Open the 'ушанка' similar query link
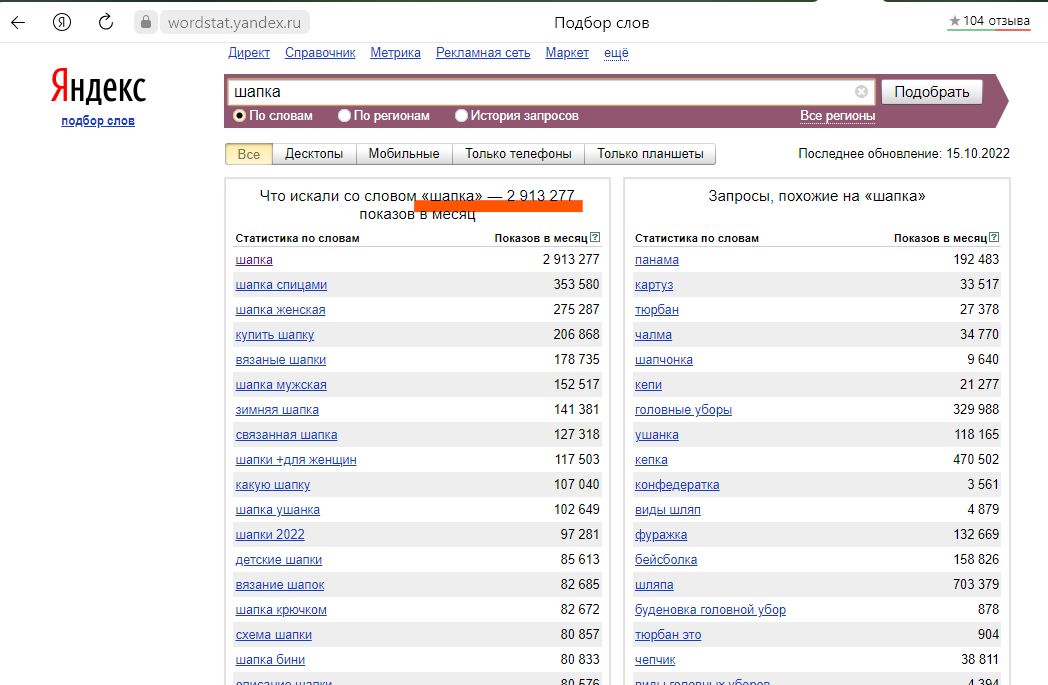 click(657, 435)
